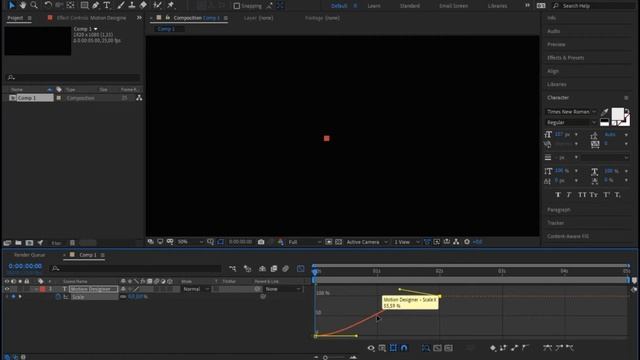This screenshot has width=640, height=360.
Task: Expand the Align panel
Action: click(x=553, y=71)
